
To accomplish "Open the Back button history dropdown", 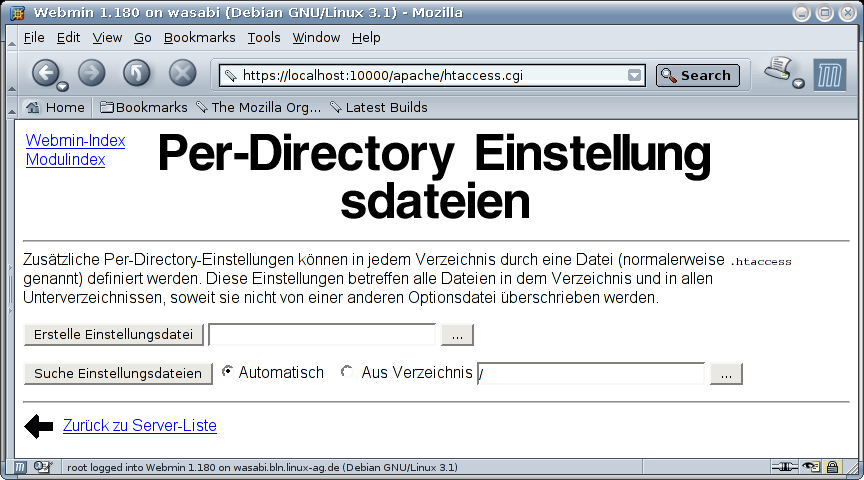I will coord(62,86).
